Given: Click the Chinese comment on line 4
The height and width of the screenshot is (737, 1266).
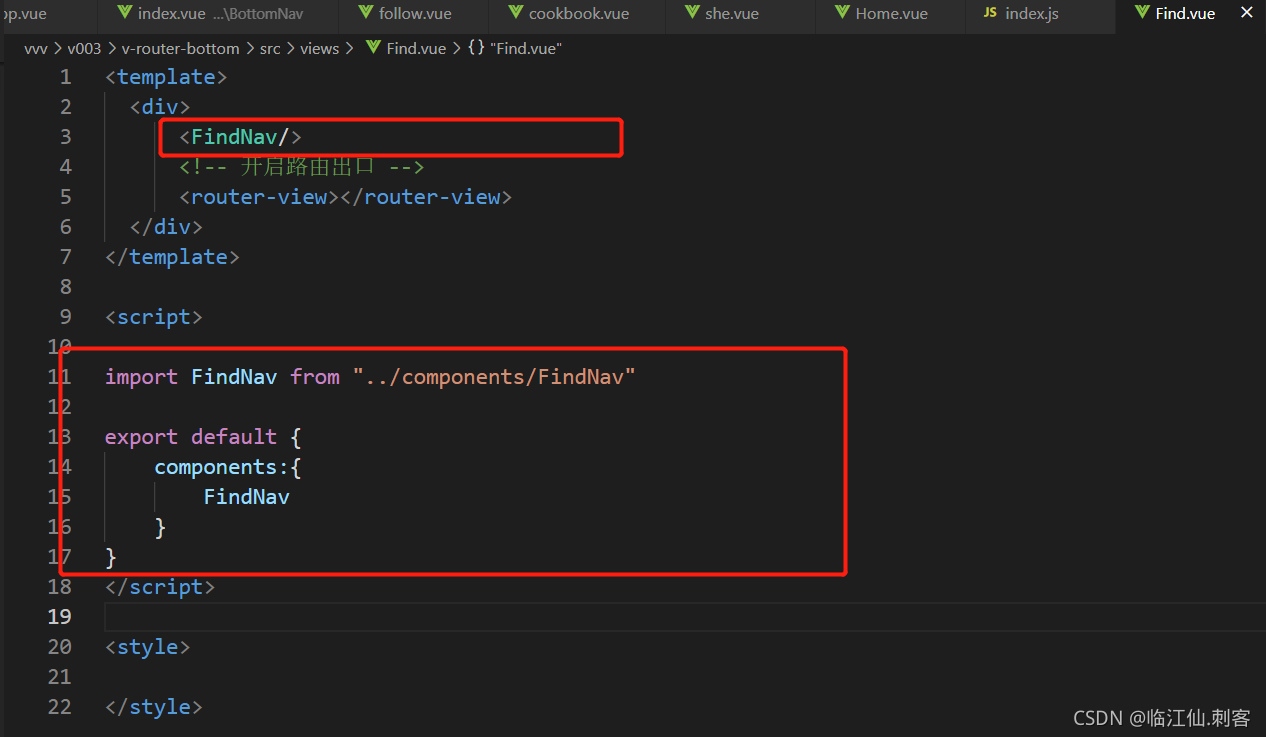Looking at the screenshot, I should point(302,167).
